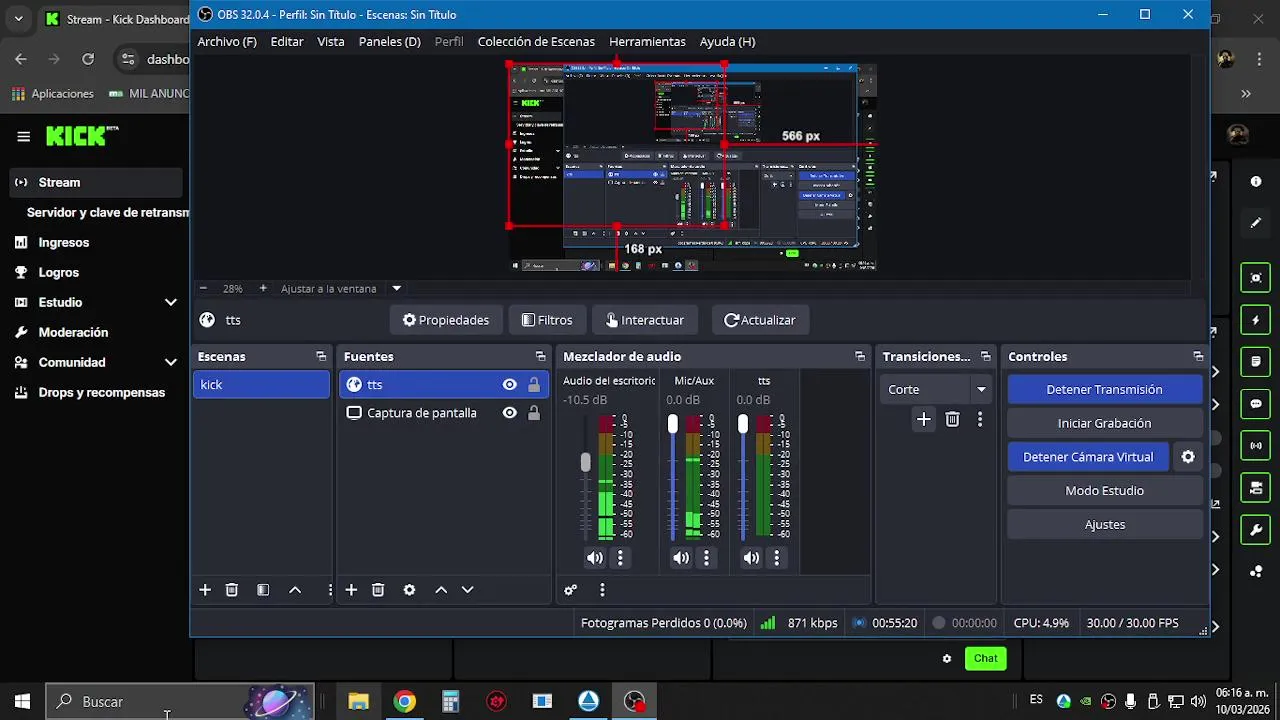
Task: Open Mic/Aux channel three-dot options
Action: pos(706,558)
